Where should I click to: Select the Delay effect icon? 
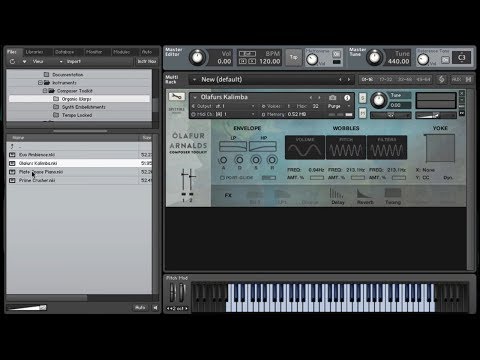click(337, 196)
